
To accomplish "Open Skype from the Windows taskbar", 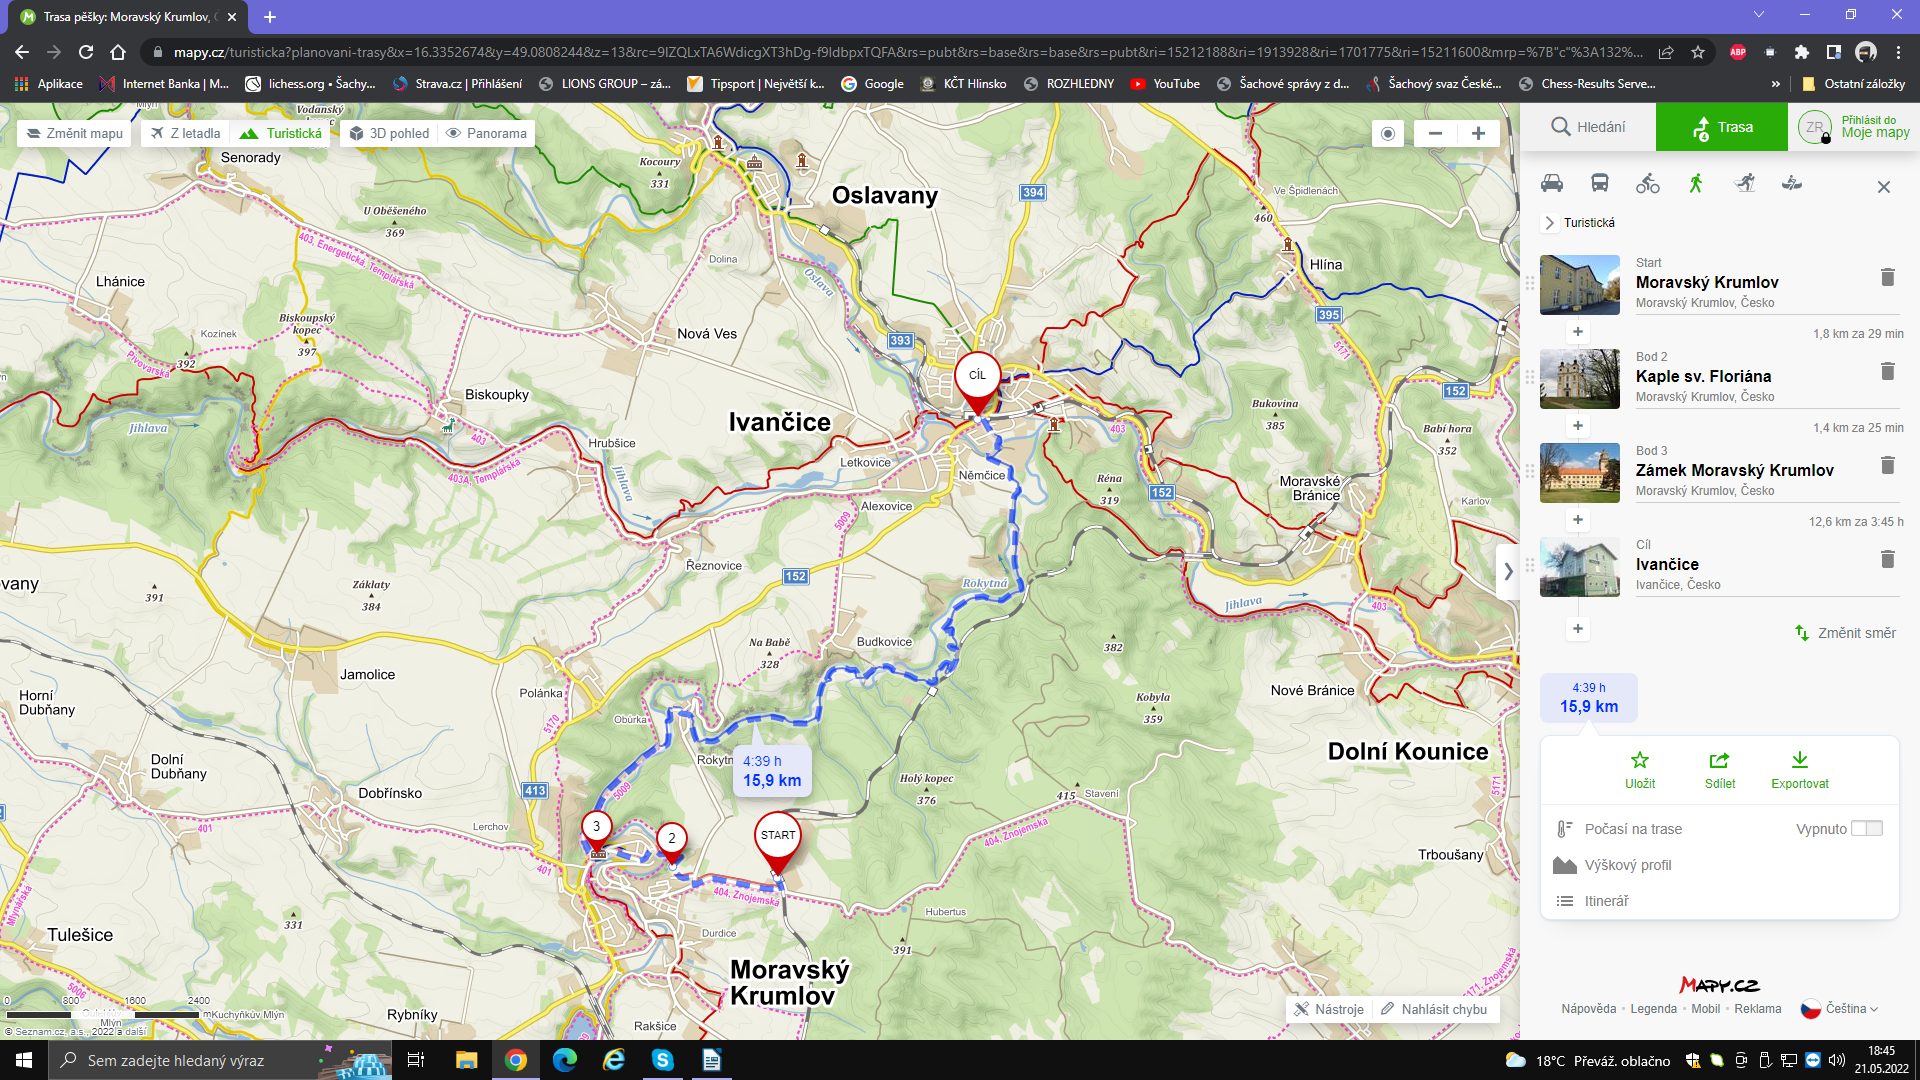I will click(x=663, y=1060).
